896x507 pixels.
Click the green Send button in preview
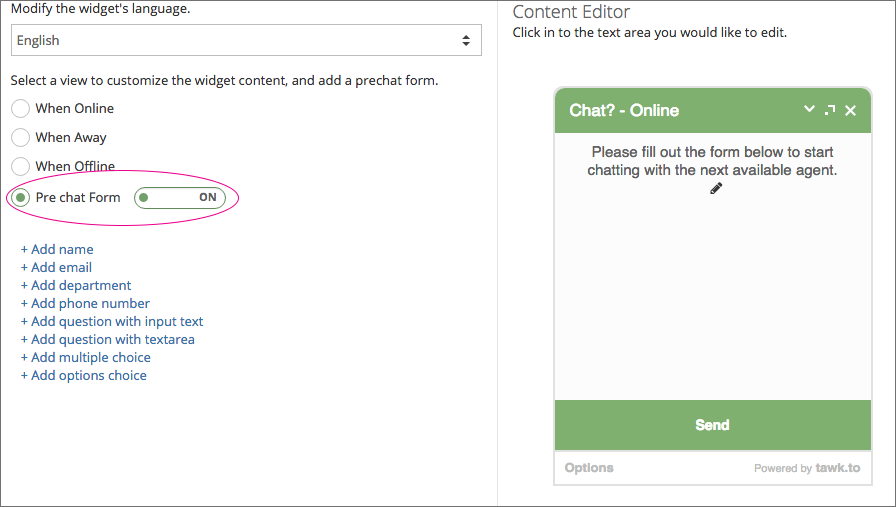[x=713, y=425]
